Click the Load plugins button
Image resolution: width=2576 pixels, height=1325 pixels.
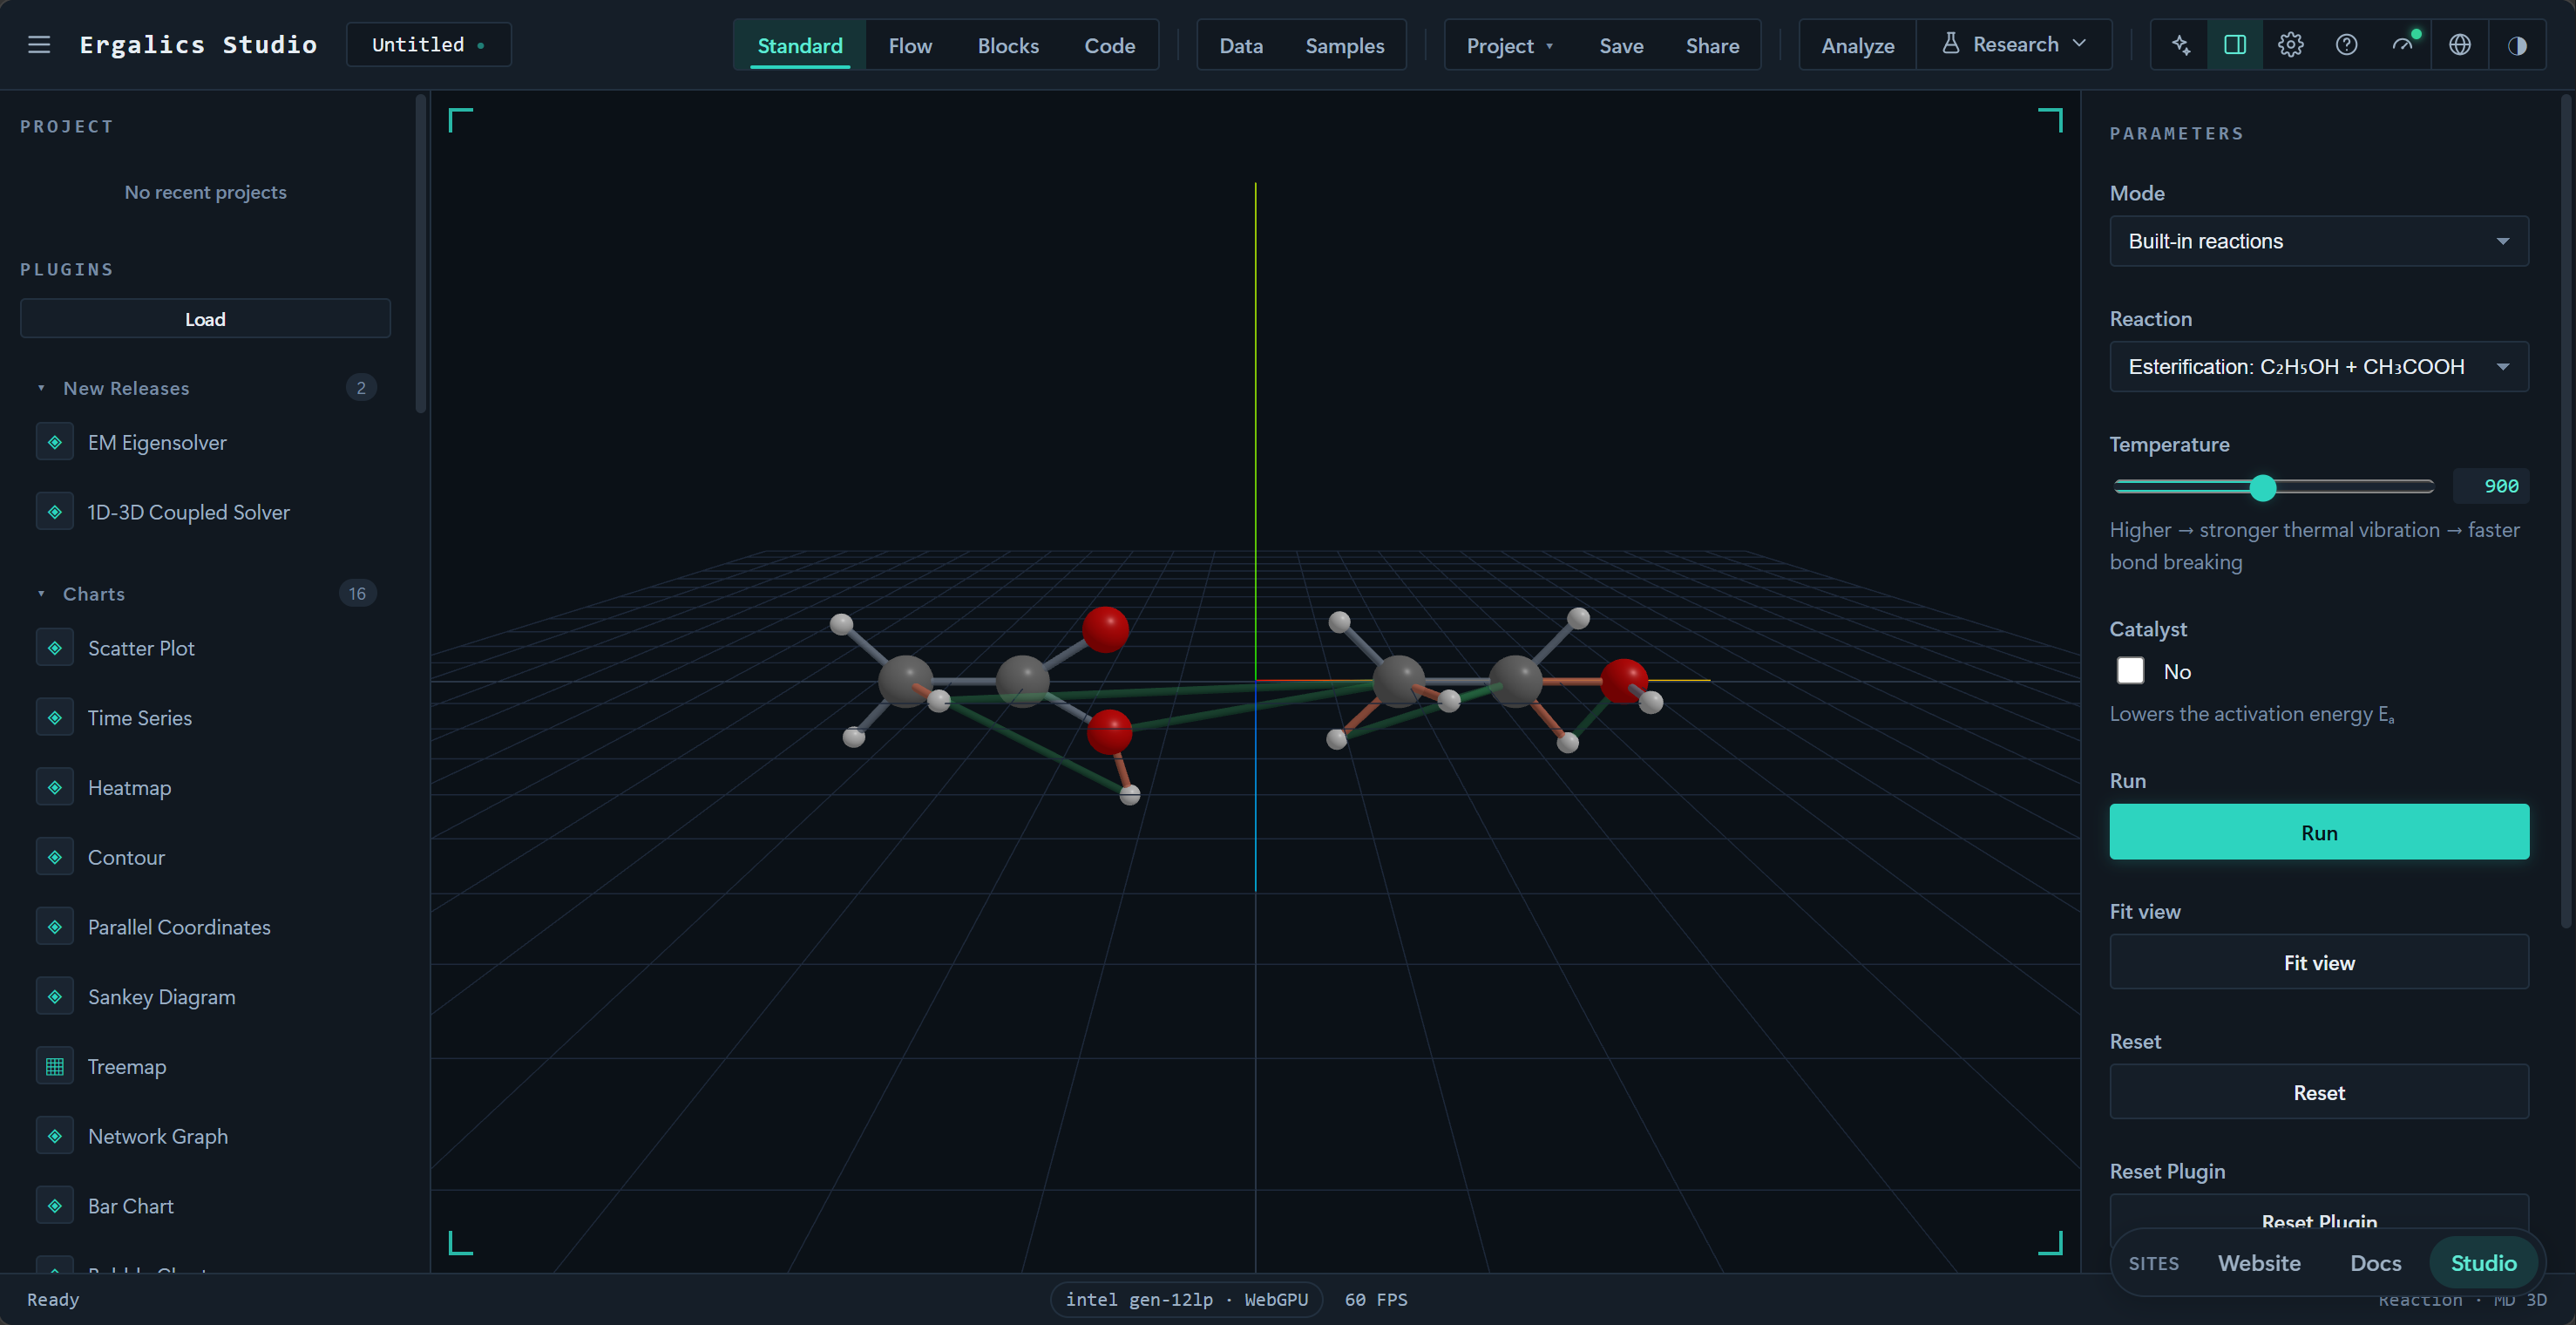tap(205, 319)
